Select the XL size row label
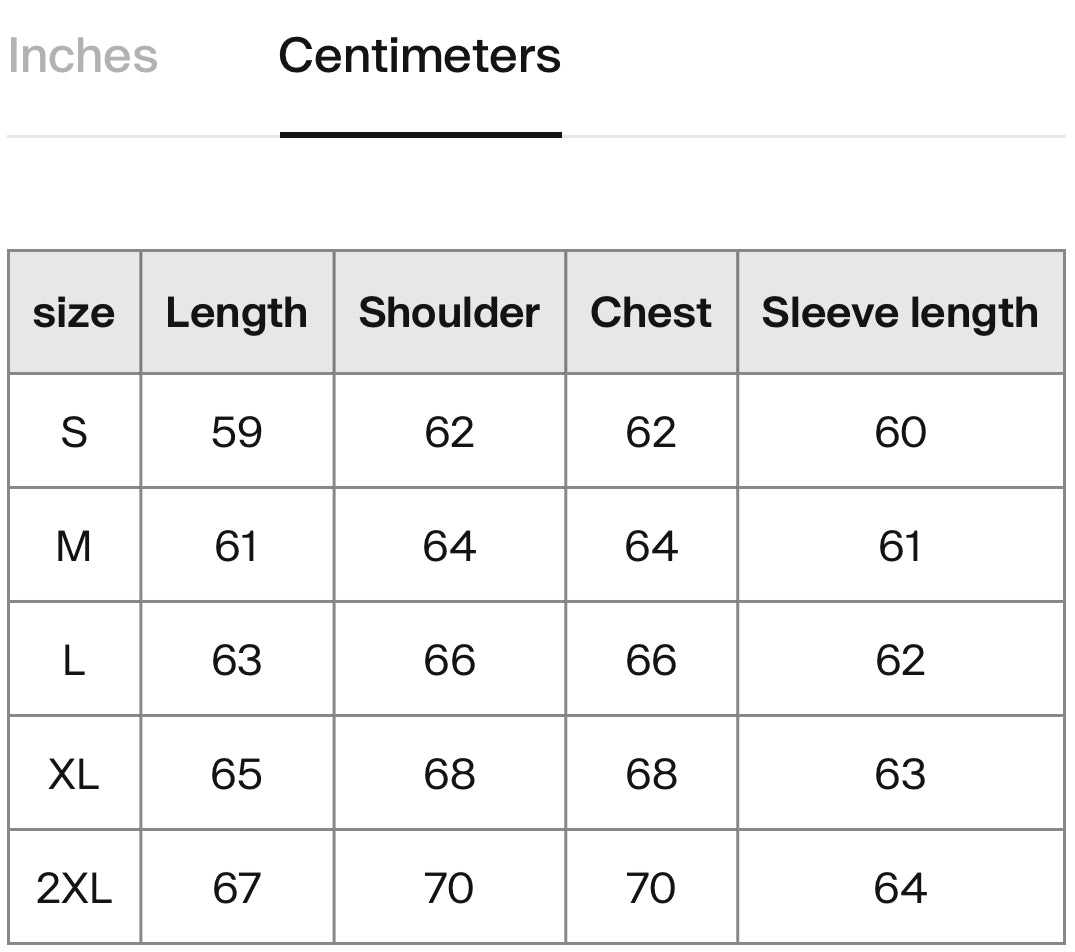Viewport: 1075px width, 952px height. click(74, 774)
